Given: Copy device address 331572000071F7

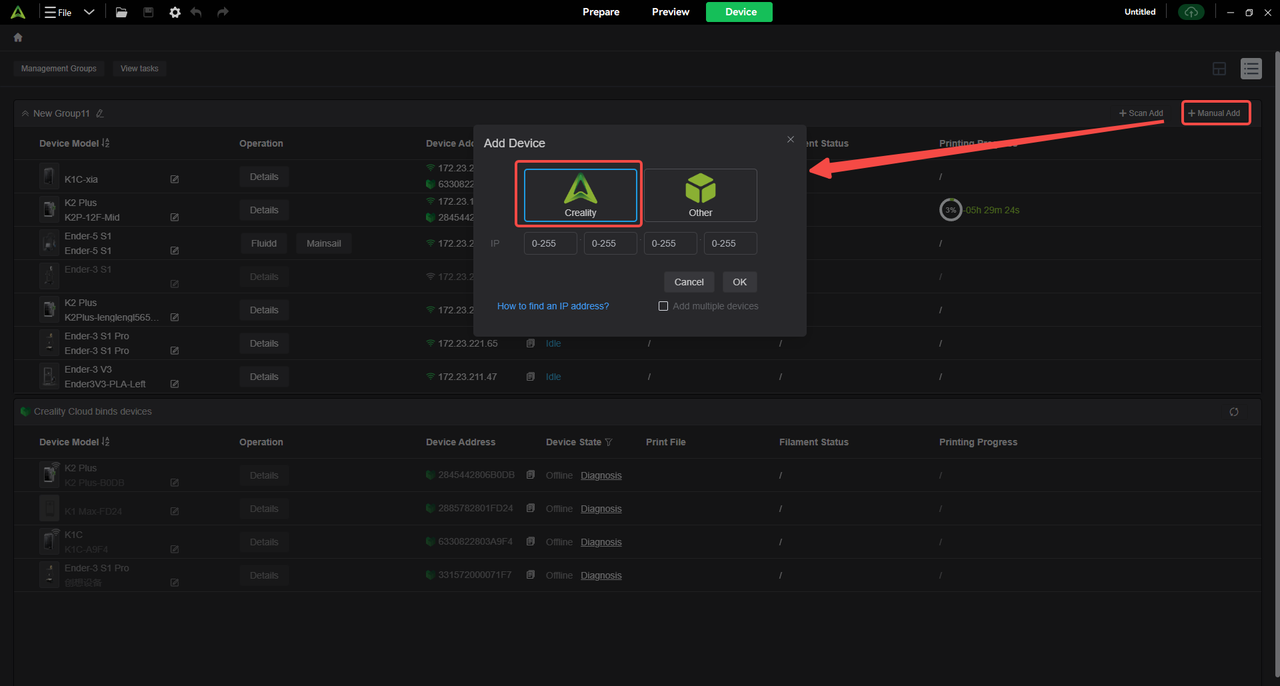Looking at the screenshot, I should point(531,575).
